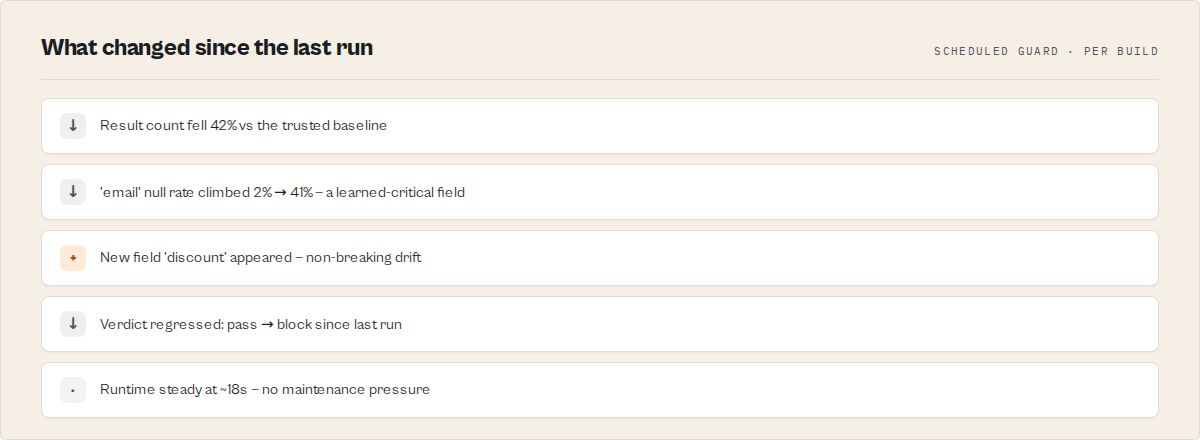Open the email null rate climbed entry
The width and height of the screenshot is (1200, 440).
point(600,192)
